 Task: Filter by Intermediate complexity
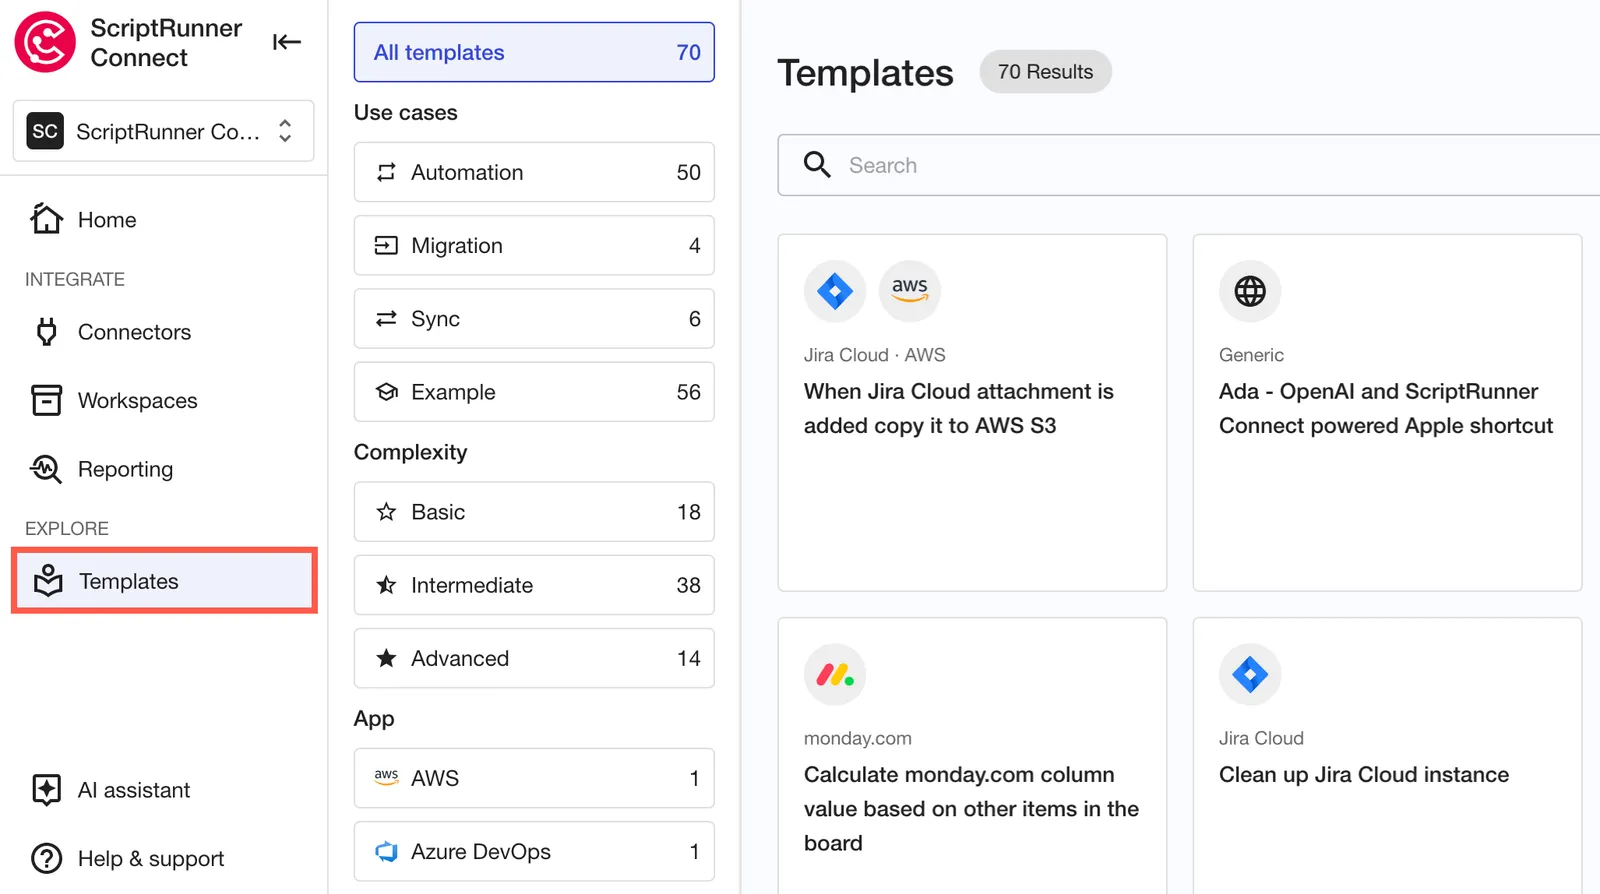click(534, 585)
